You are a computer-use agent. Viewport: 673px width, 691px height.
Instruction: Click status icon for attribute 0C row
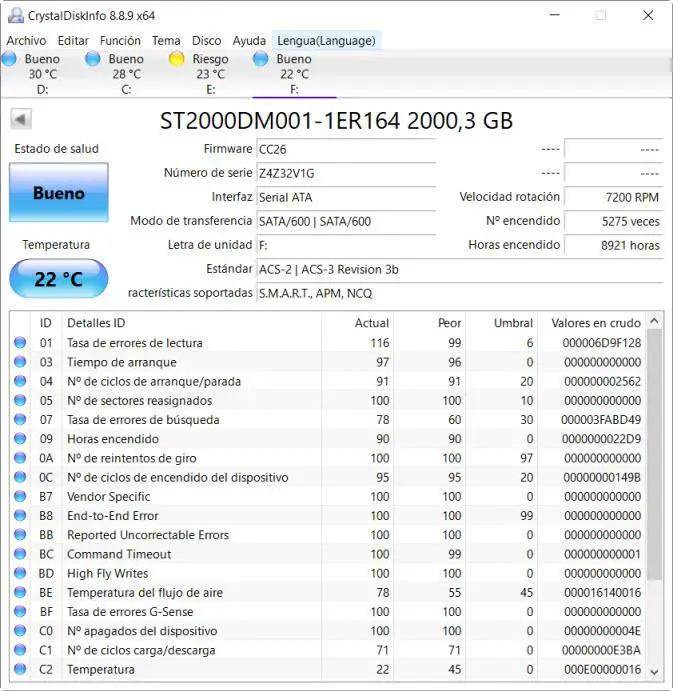[20, 477]
